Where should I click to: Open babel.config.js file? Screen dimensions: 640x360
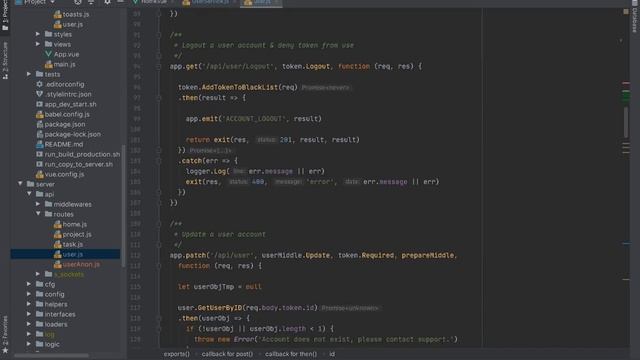pos(63,114)
